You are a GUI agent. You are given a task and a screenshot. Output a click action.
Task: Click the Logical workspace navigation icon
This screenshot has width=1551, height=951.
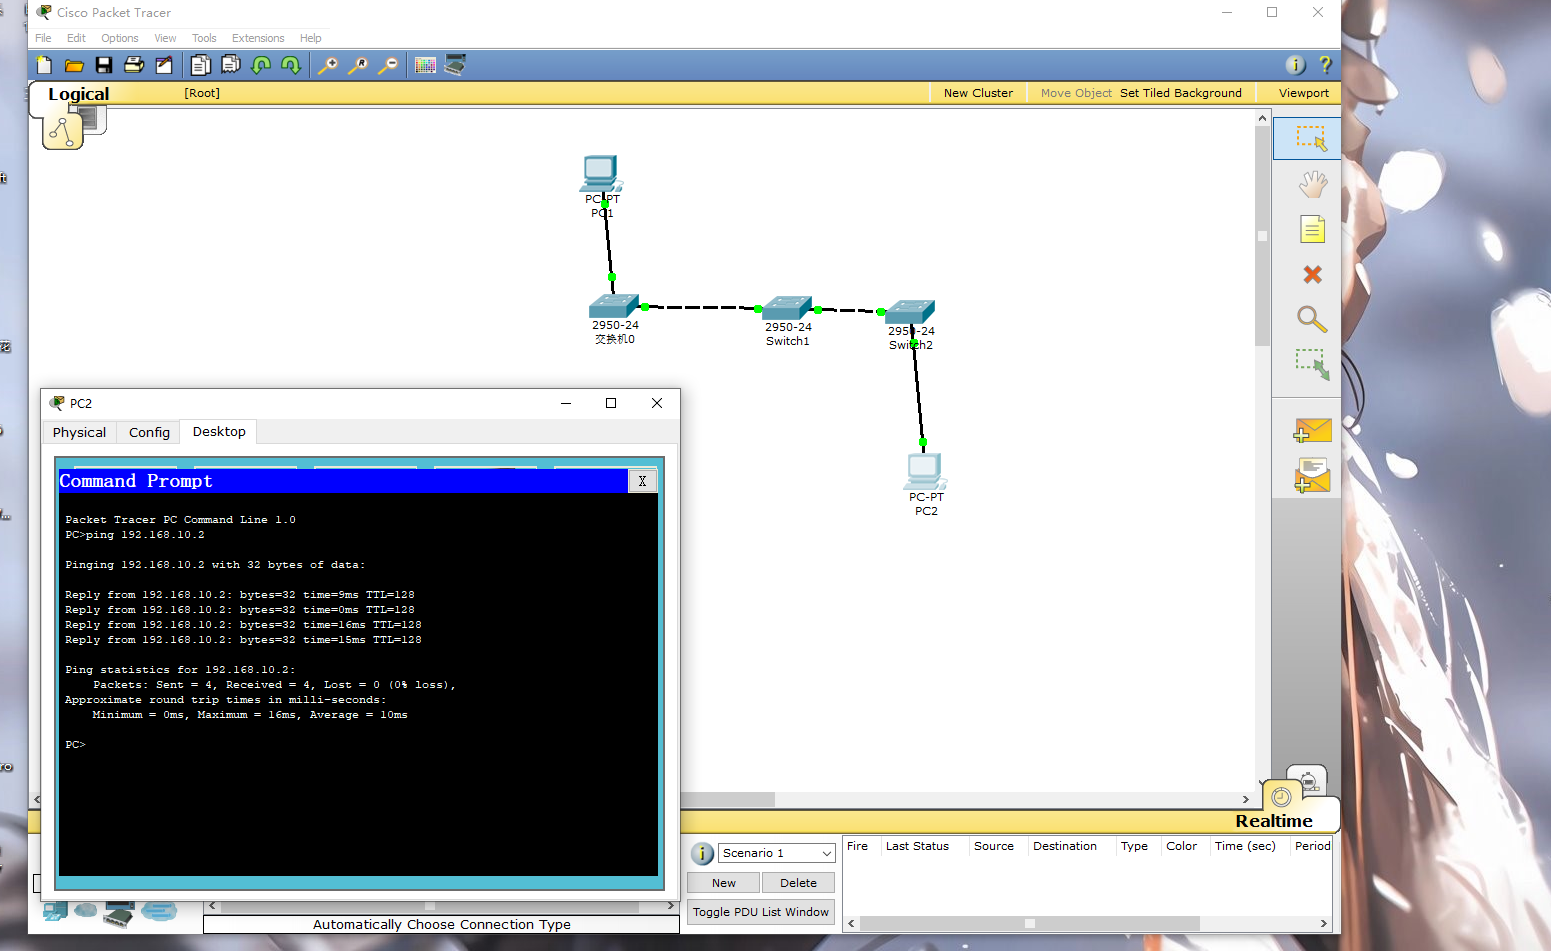pos(63,131)
